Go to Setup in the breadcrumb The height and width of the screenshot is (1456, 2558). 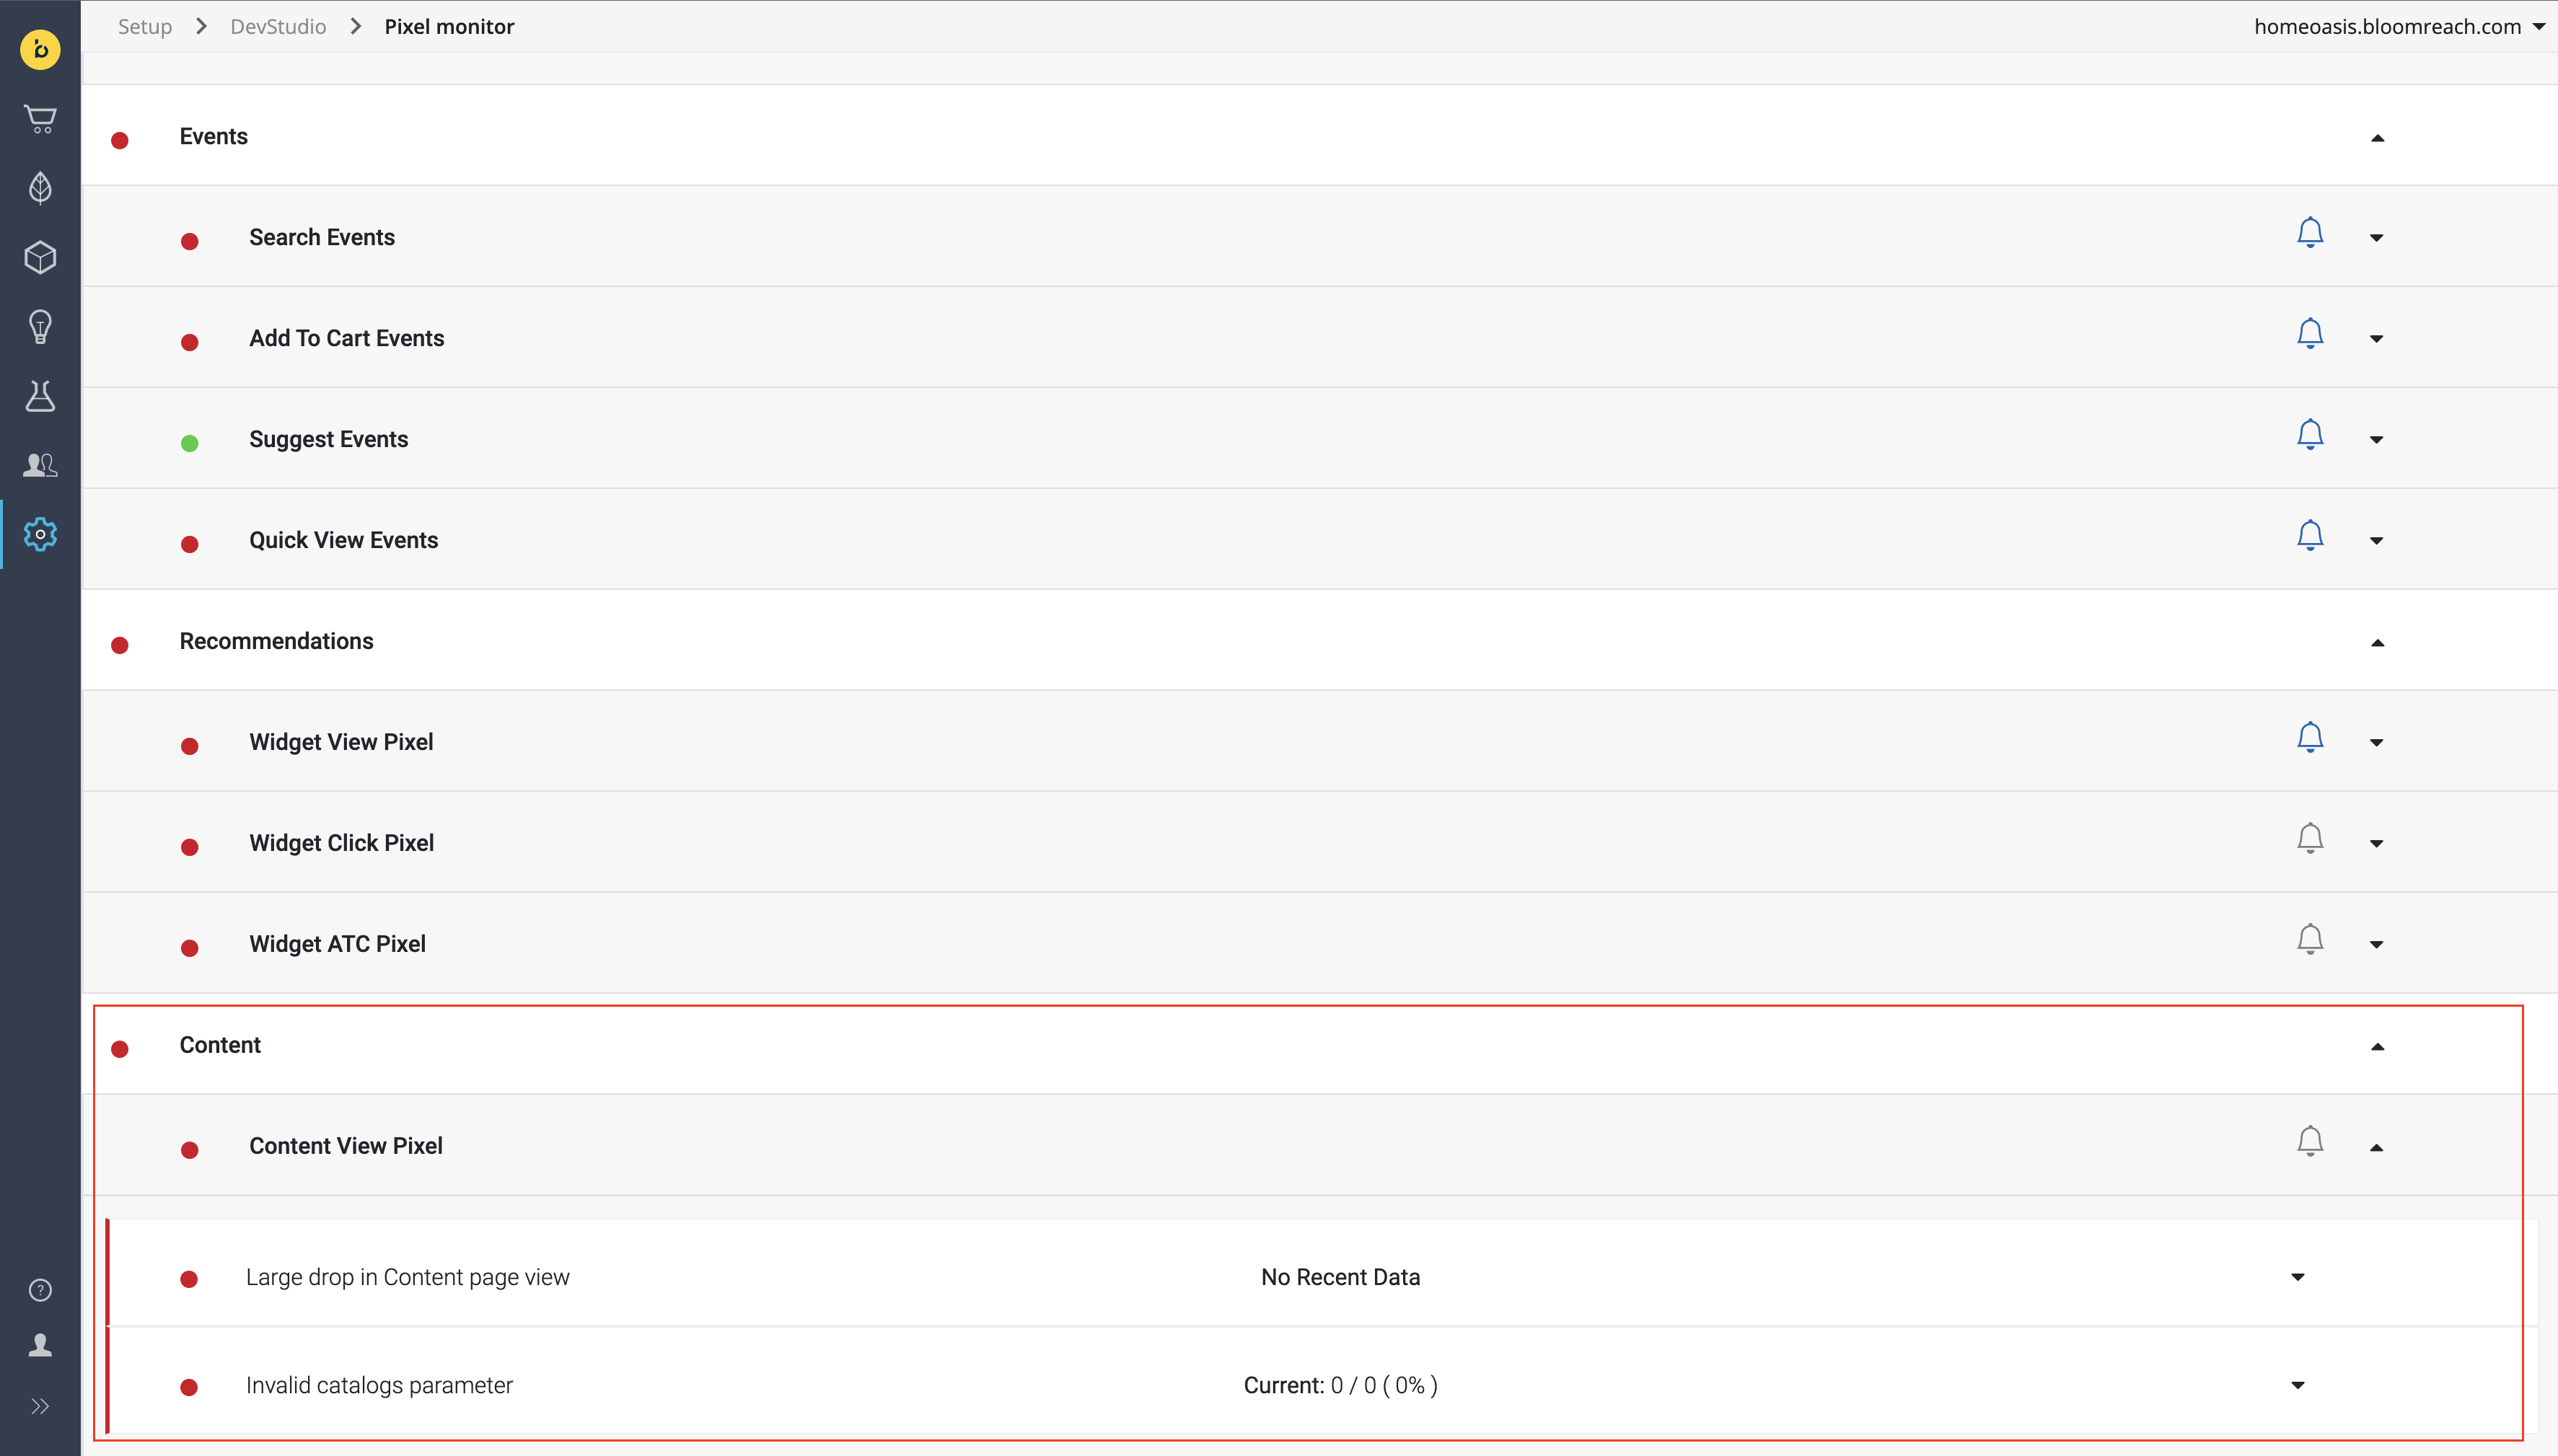[x=145, y=27]
